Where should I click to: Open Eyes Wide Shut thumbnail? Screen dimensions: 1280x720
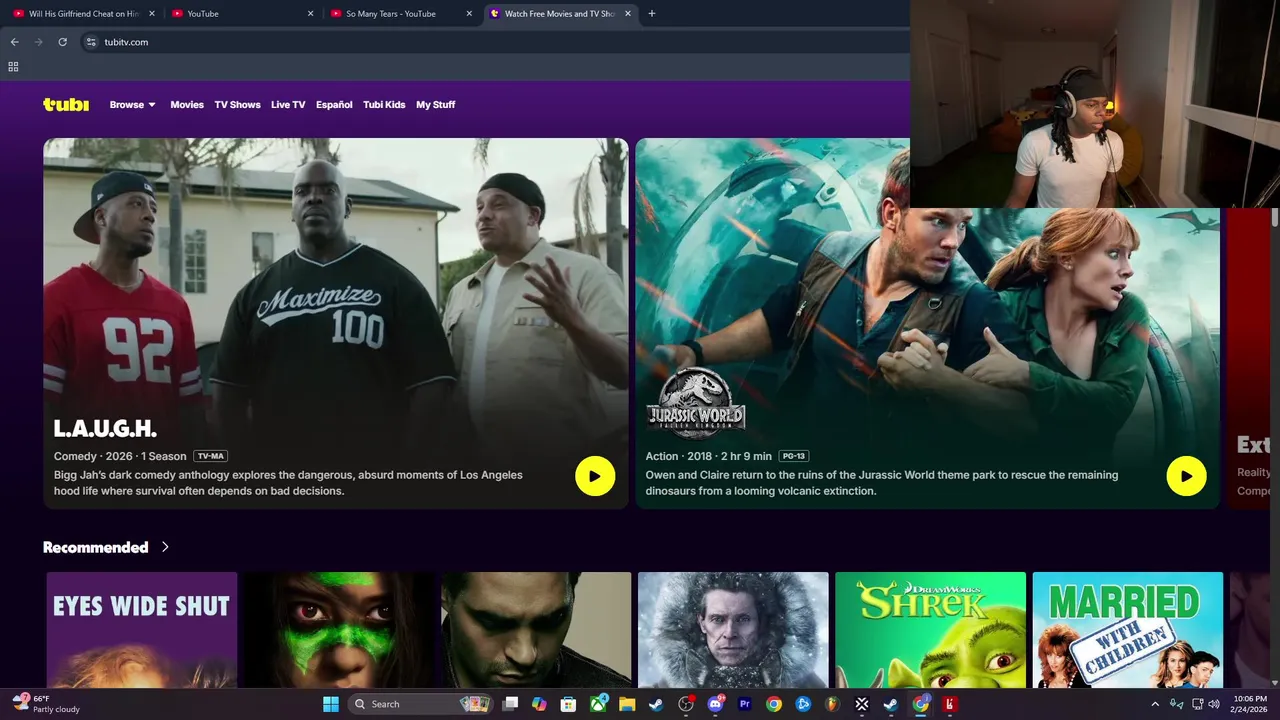tap(142, 630)
